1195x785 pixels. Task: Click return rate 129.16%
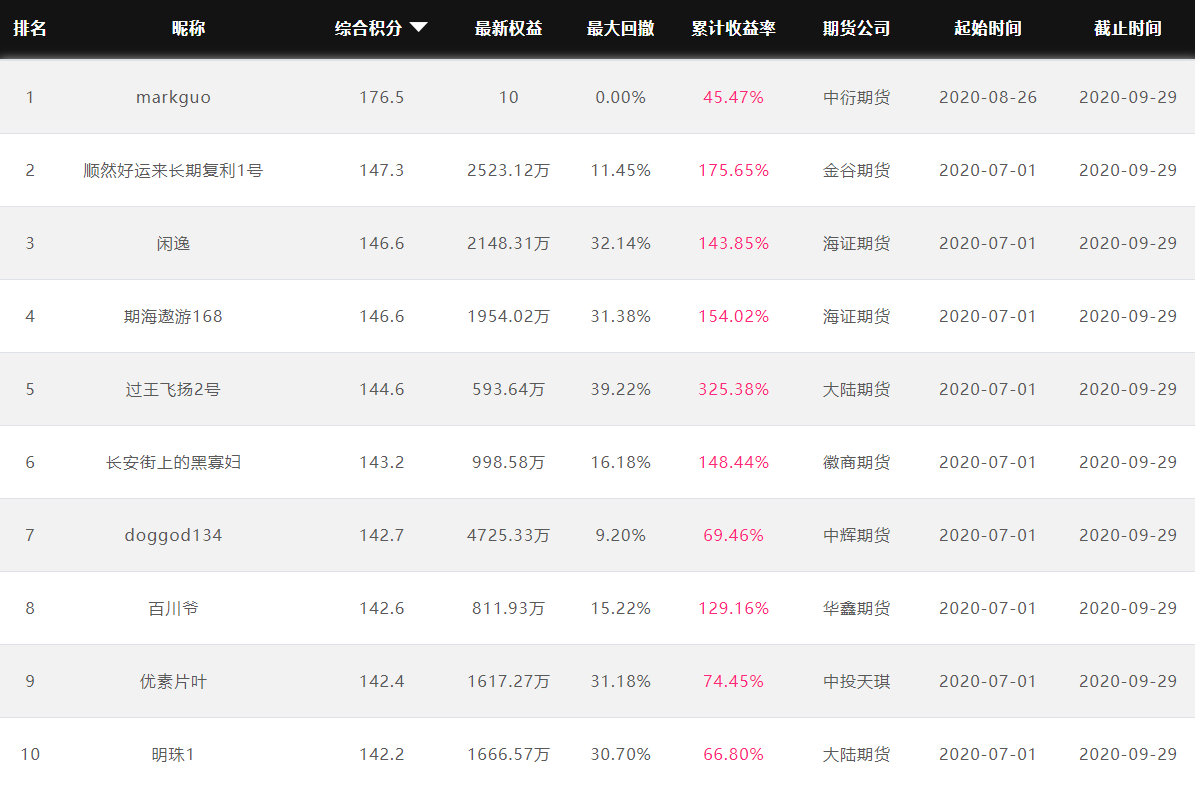click(x=733, y=608)
